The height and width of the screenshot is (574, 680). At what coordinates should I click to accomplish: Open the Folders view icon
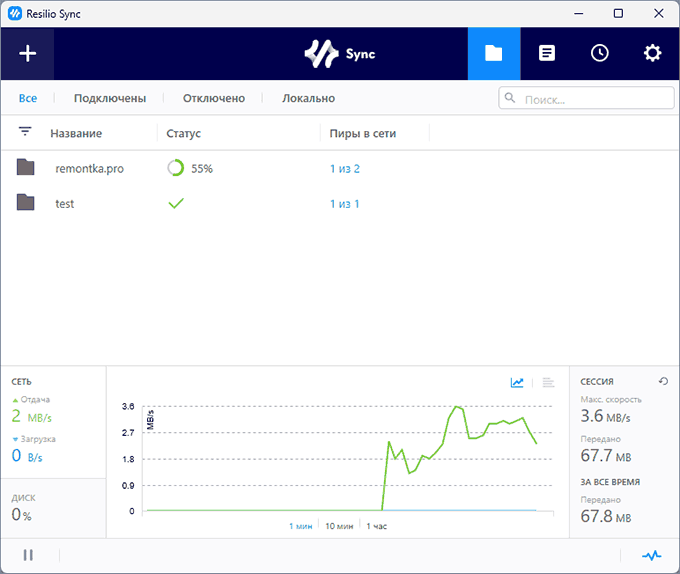(x=493, y=54)
